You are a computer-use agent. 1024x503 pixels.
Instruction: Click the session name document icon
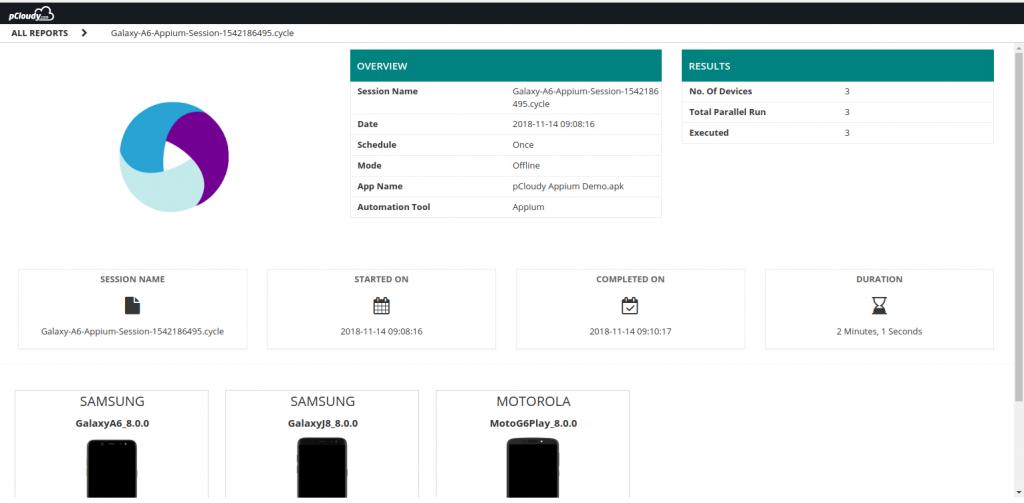click(x=132, y=306)
